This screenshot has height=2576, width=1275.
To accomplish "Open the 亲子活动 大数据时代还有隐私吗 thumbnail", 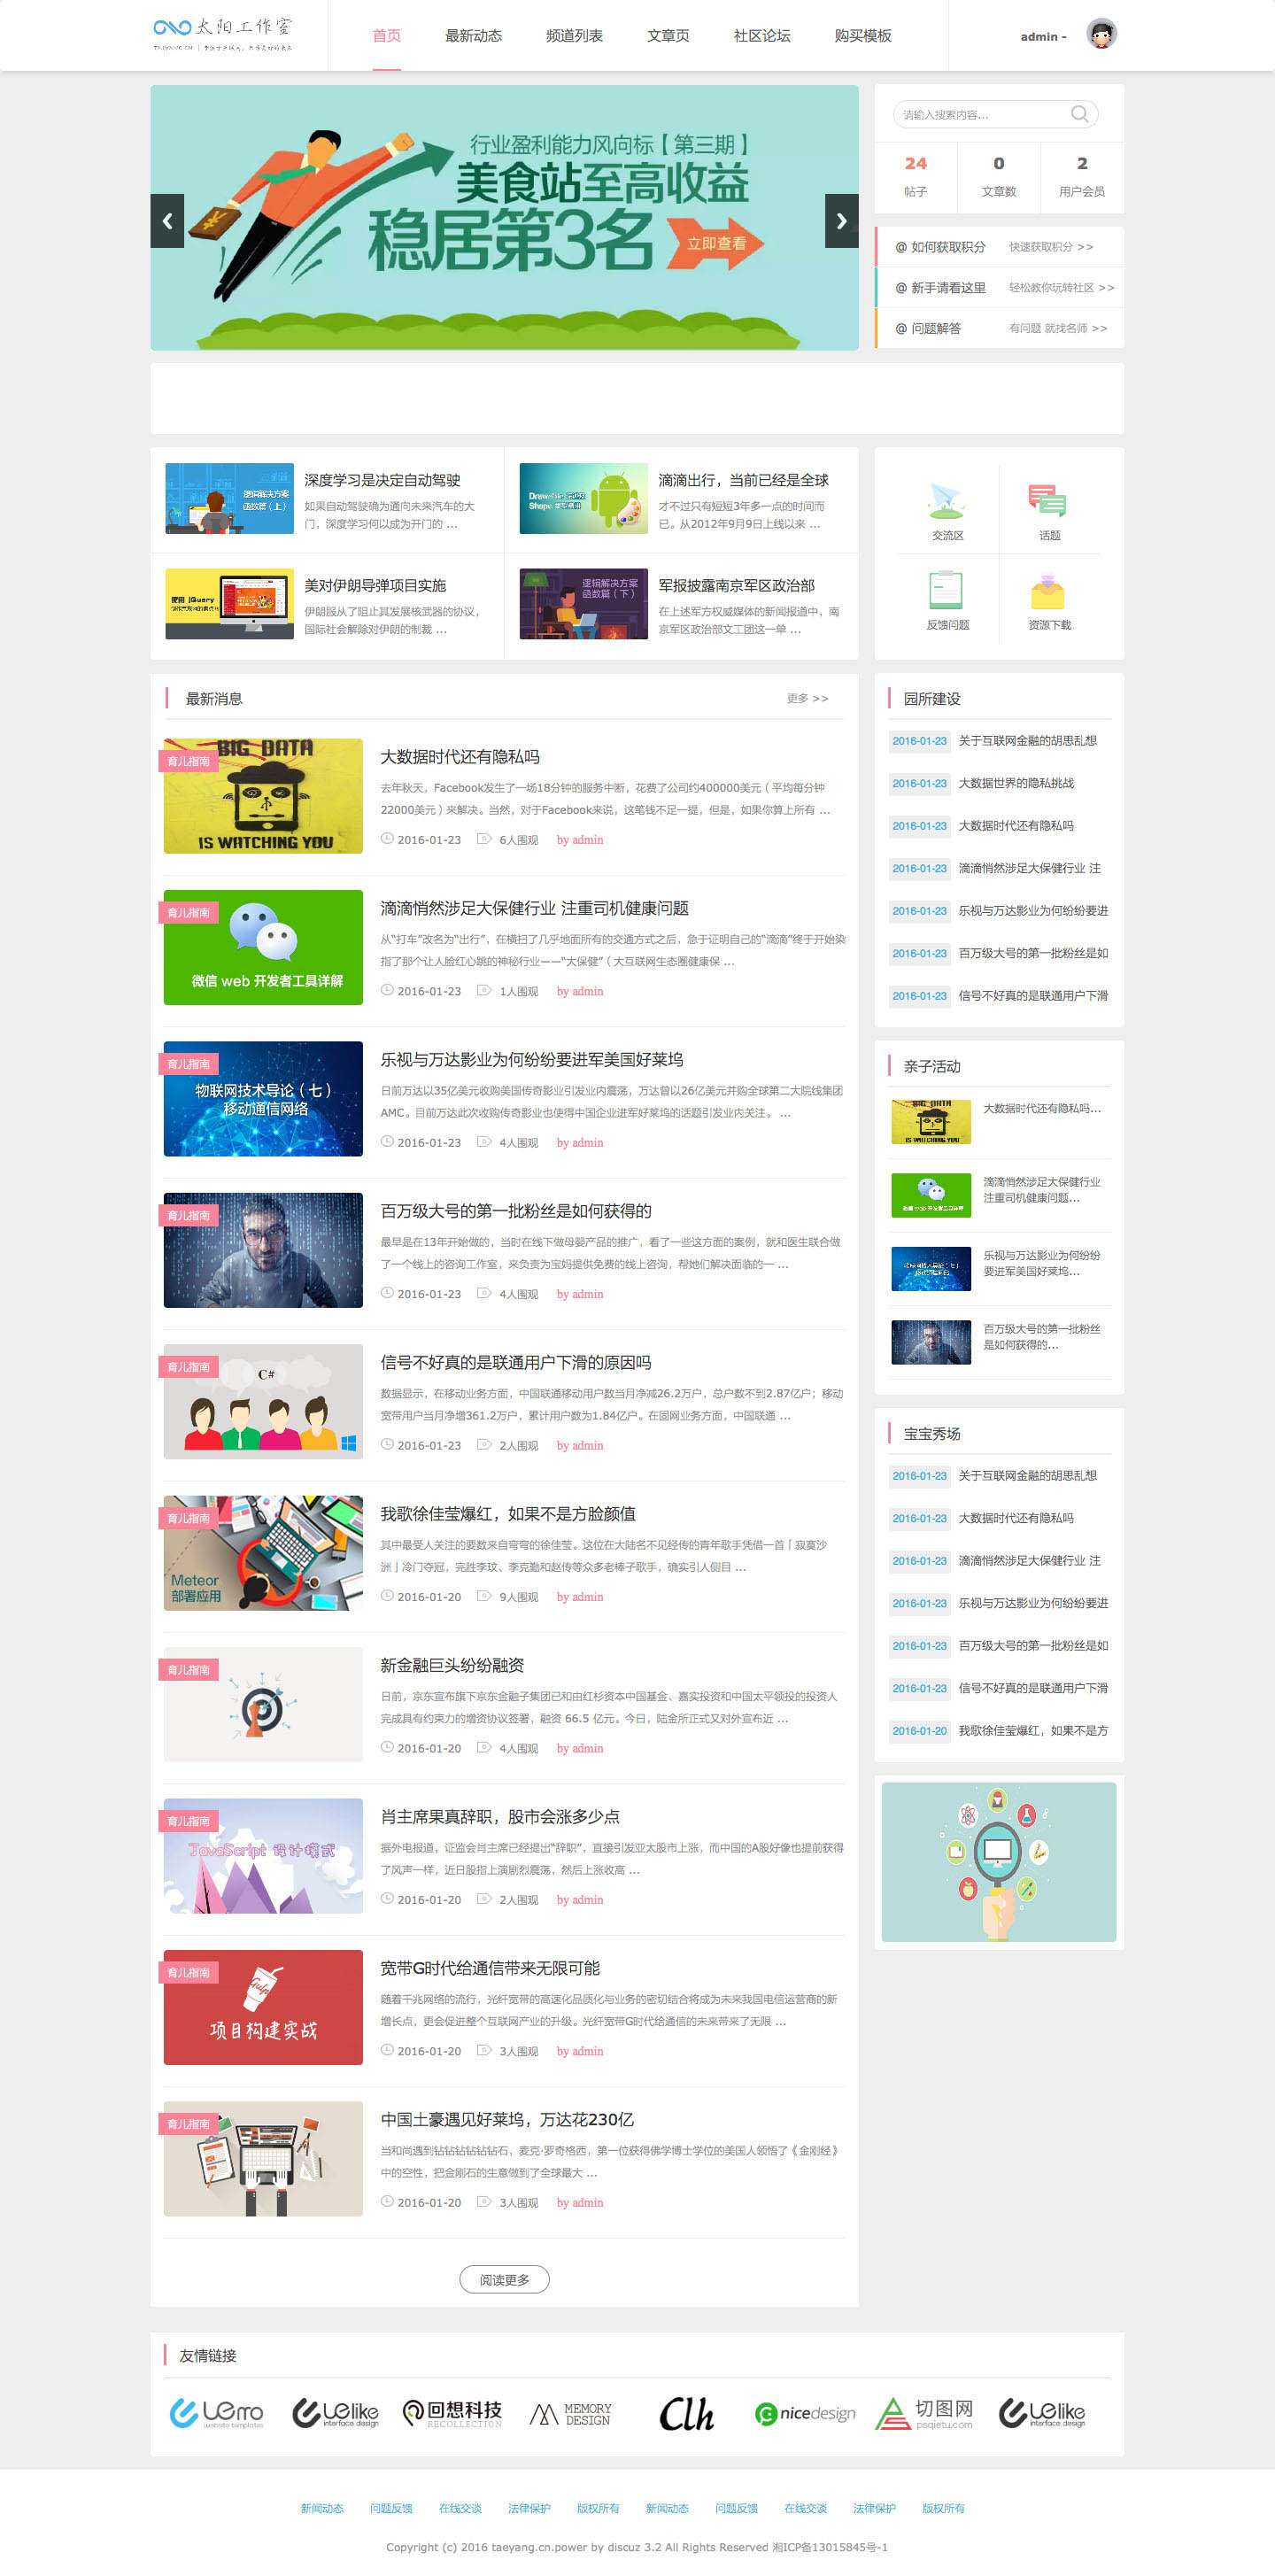I will [931, 1122].
